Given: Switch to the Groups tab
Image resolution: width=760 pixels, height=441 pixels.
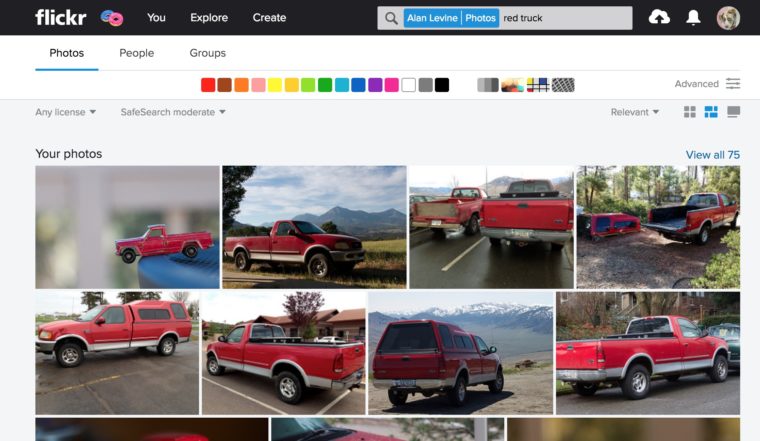Looking at the screenshot, I should 207,53.
